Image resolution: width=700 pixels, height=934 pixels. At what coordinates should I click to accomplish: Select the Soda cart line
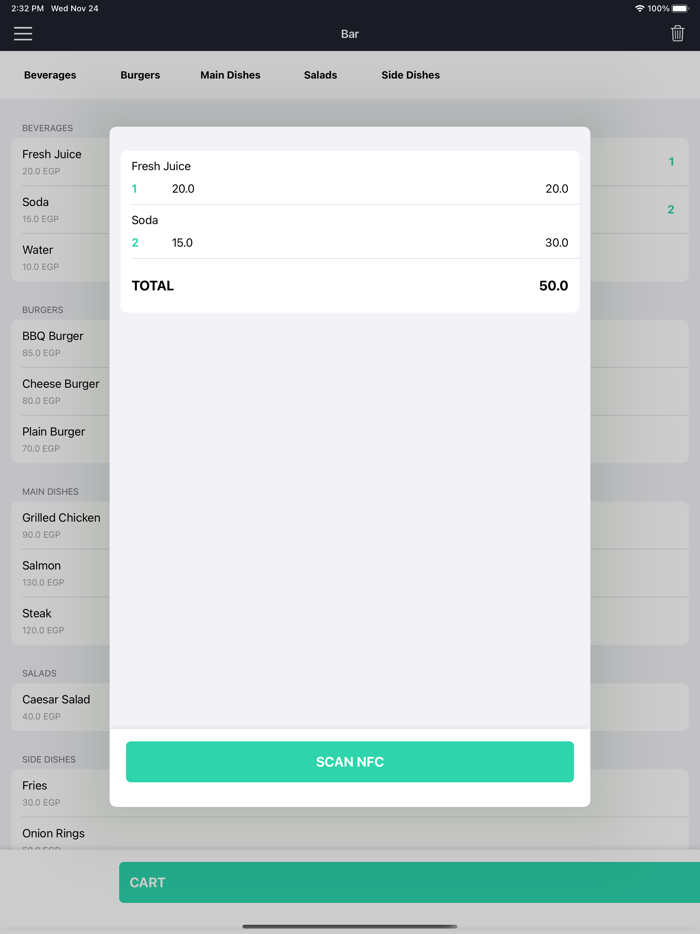350,231
